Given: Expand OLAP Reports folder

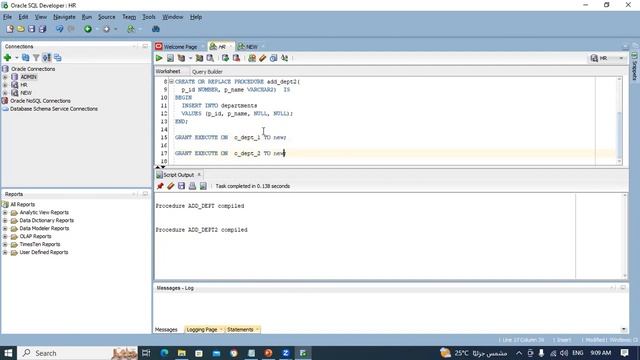Looking at the screenshot, I should (5, 236).
